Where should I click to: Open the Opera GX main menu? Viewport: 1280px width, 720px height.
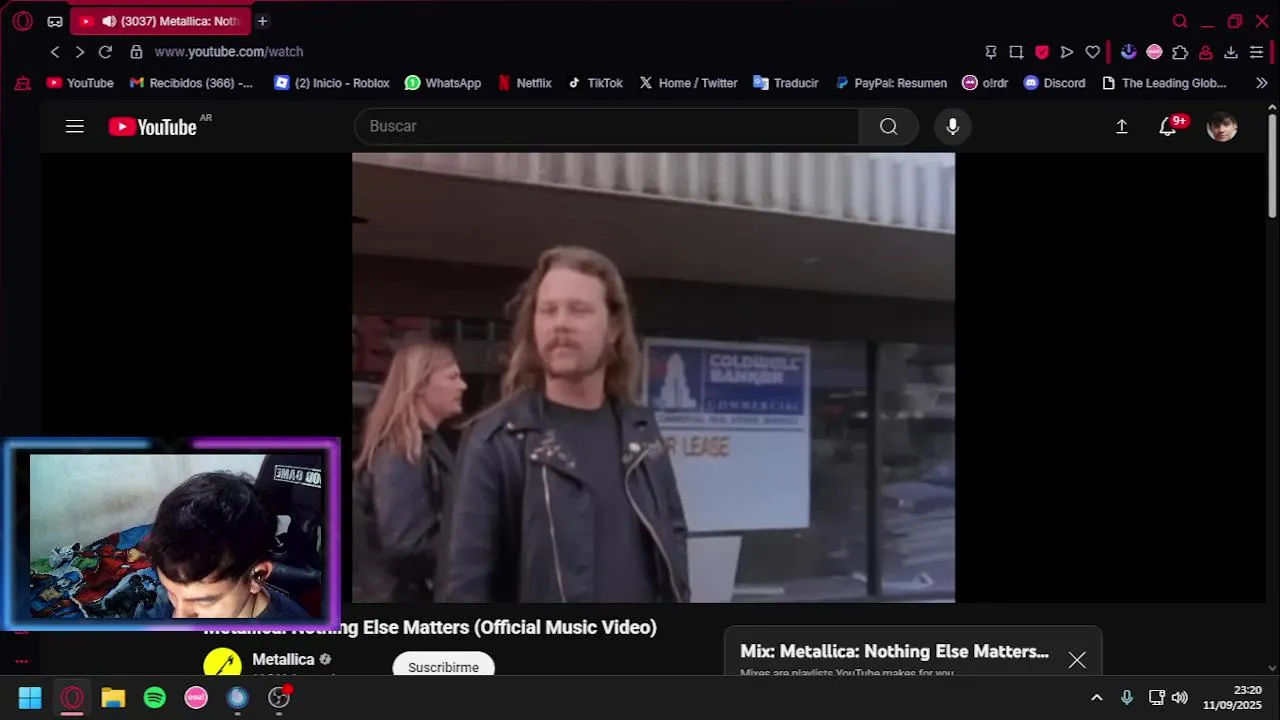22,21
